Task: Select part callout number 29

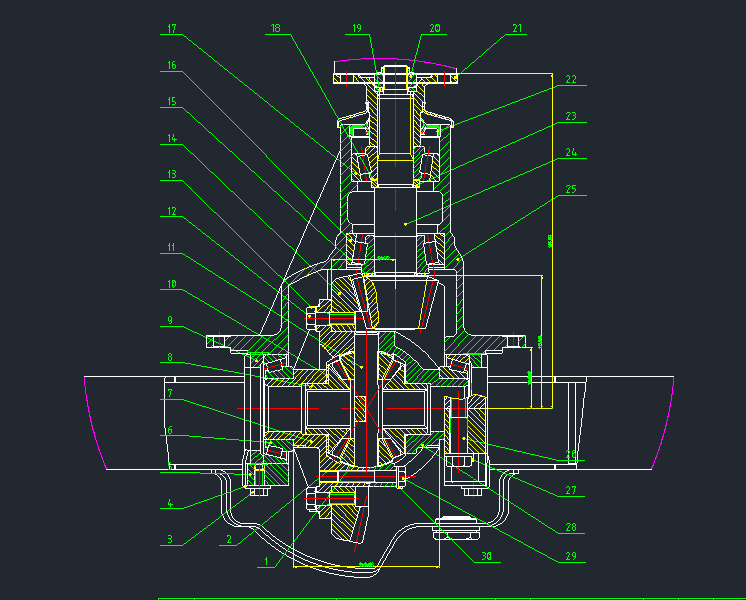Action: point(571,557)
